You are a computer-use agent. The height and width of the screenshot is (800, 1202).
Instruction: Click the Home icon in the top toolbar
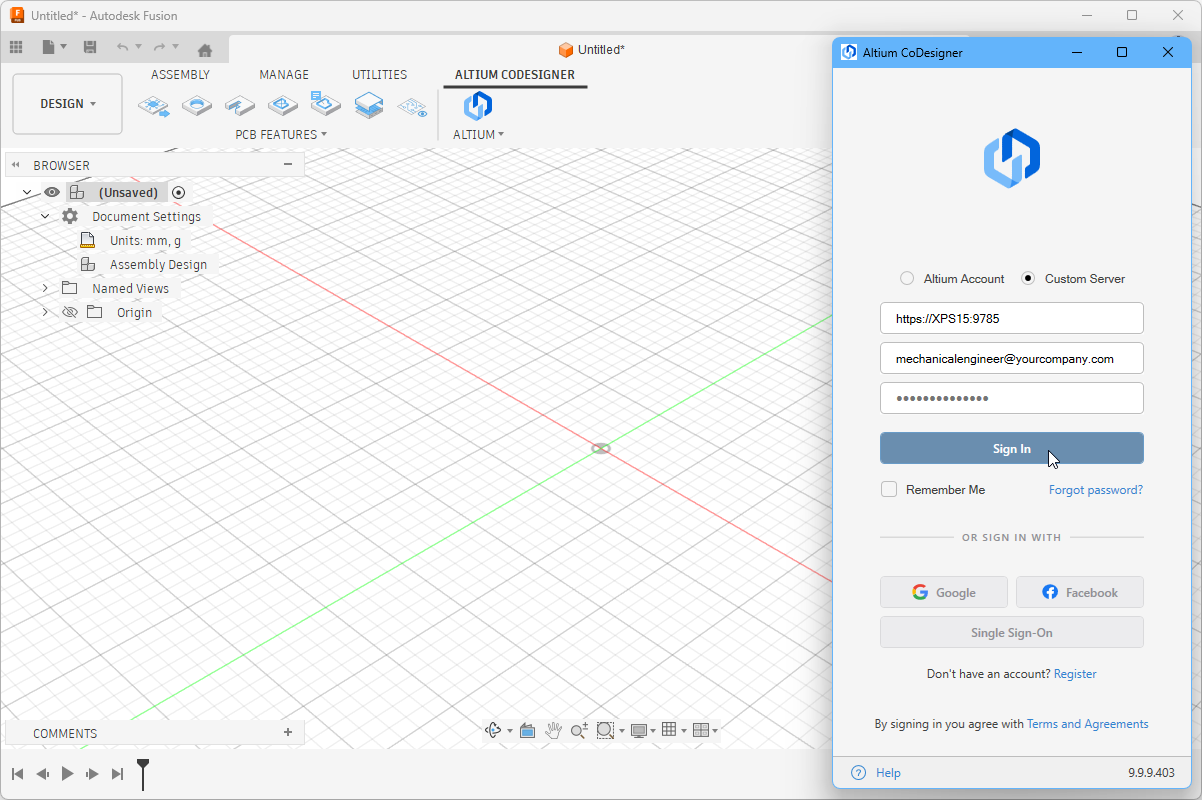click(205, 49)
